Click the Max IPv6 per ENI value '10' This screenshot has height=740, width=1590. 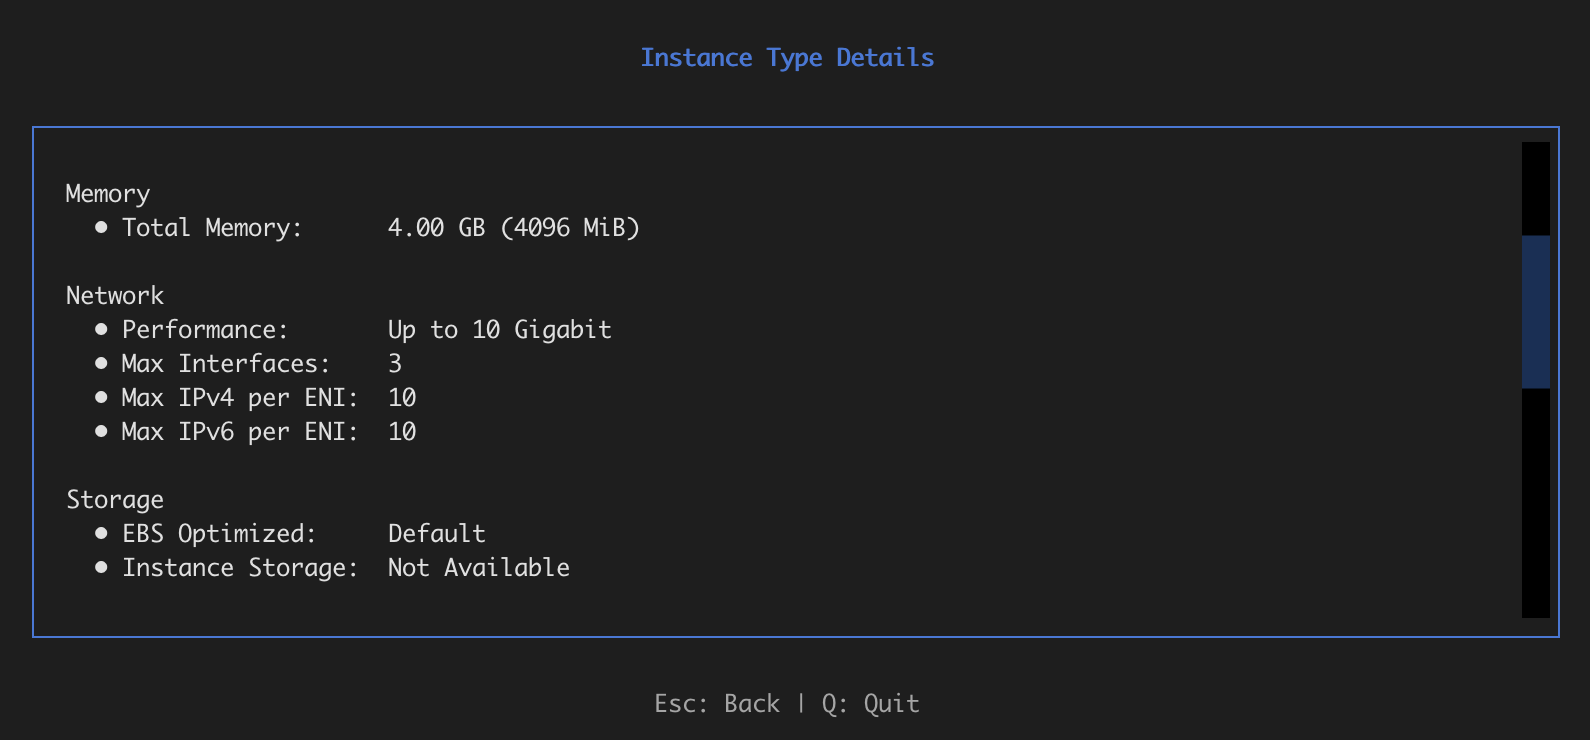coord(402,432)
